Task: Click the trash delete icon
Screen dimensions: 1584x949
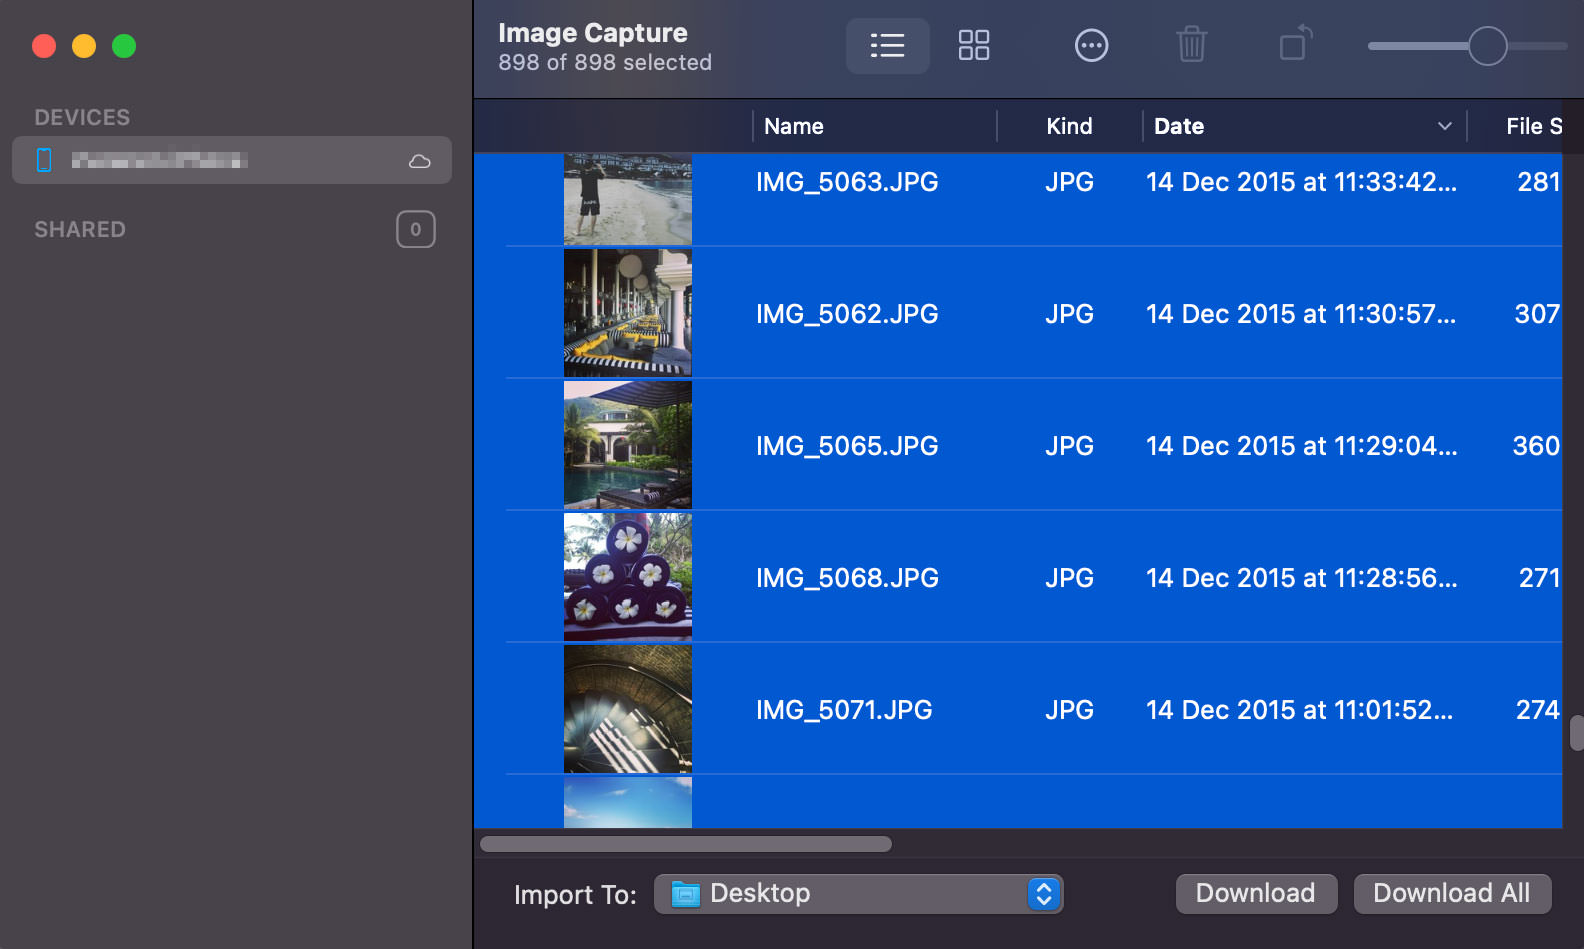Action: (x=1192, y=46)
